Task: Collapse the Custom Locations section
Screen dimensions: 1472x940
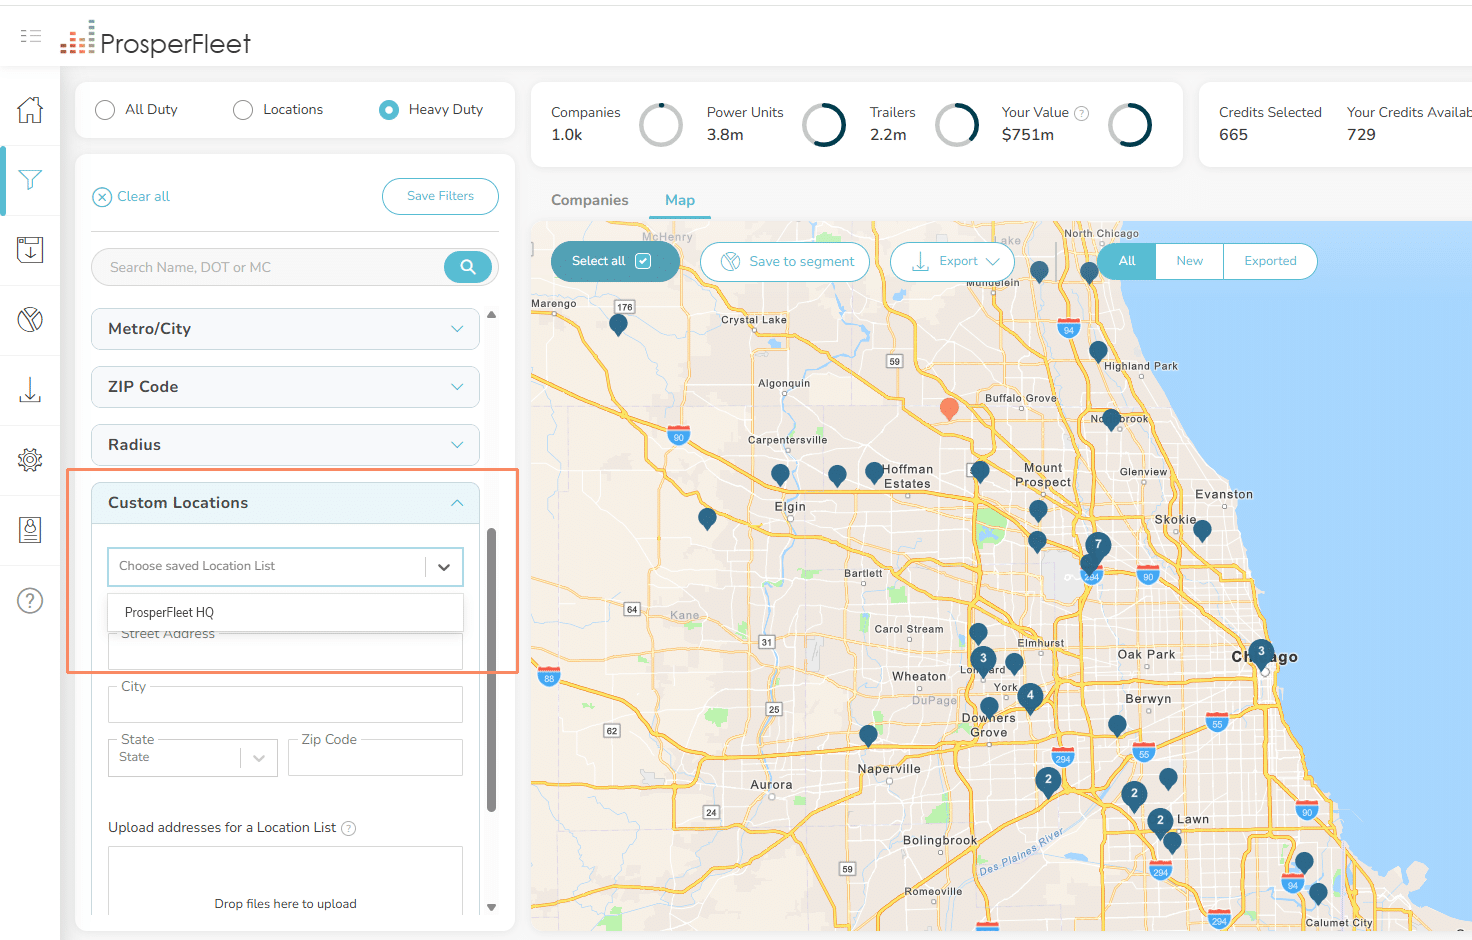Action: [285, 503]
